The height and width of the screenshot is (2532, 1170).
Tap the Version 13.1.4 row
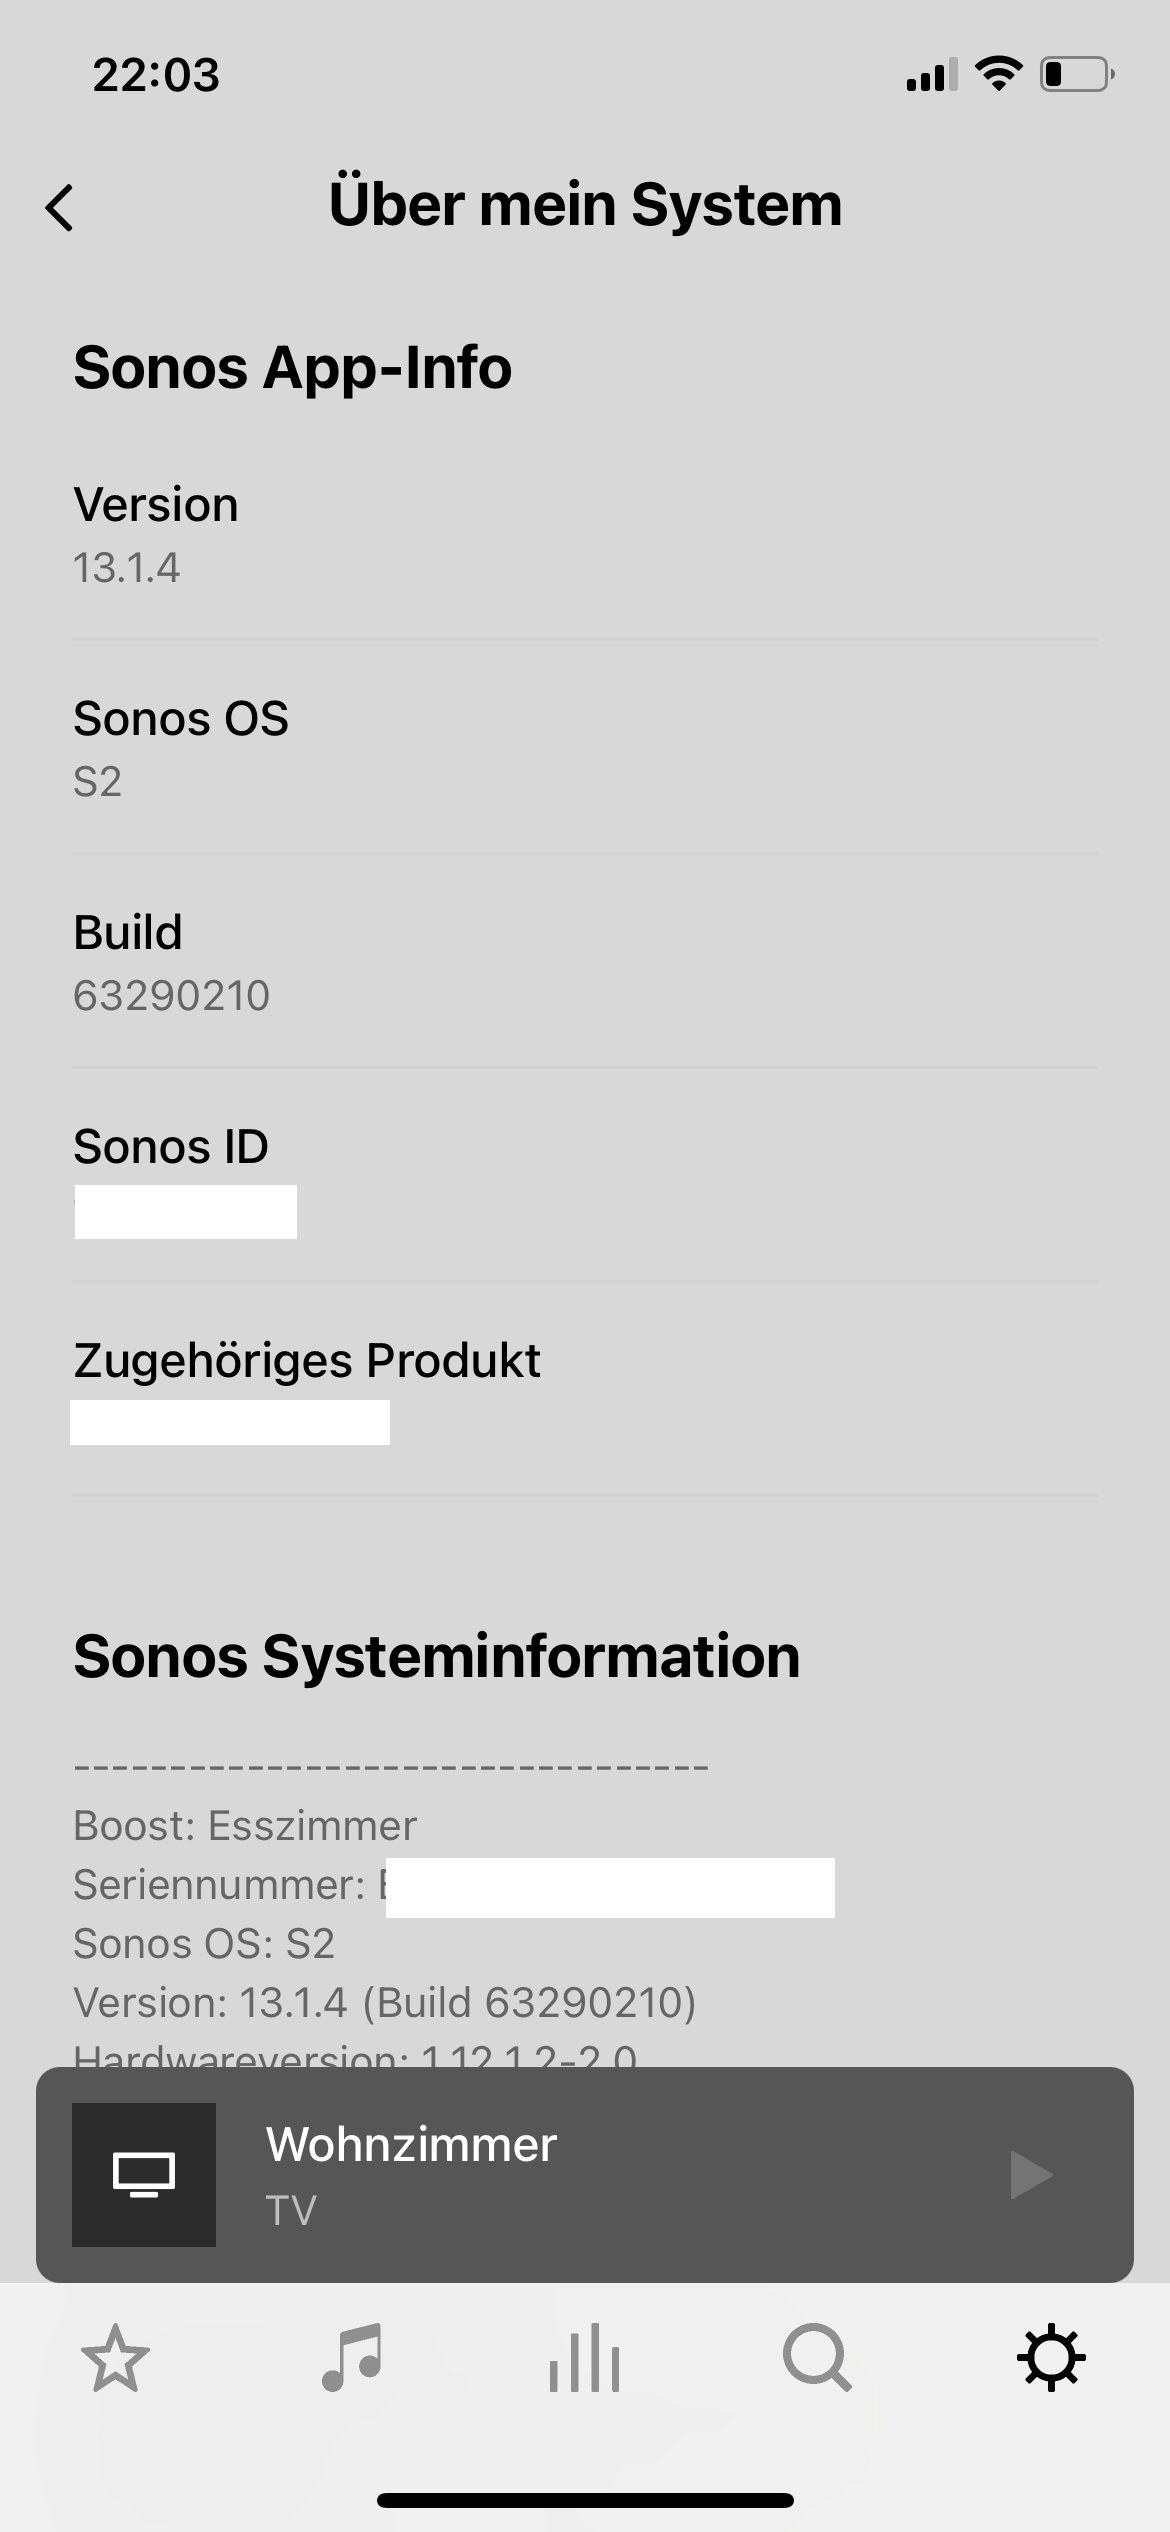pos(585,535)
